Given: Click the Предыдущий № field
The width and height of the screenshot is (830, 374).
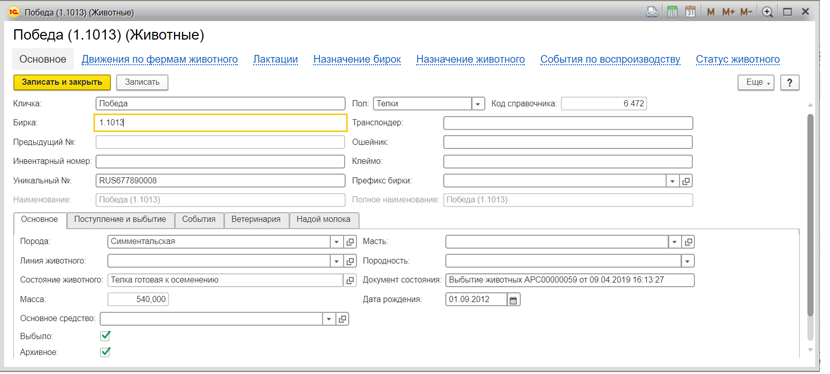Looking at the screenshot, I should pos(220,142).
